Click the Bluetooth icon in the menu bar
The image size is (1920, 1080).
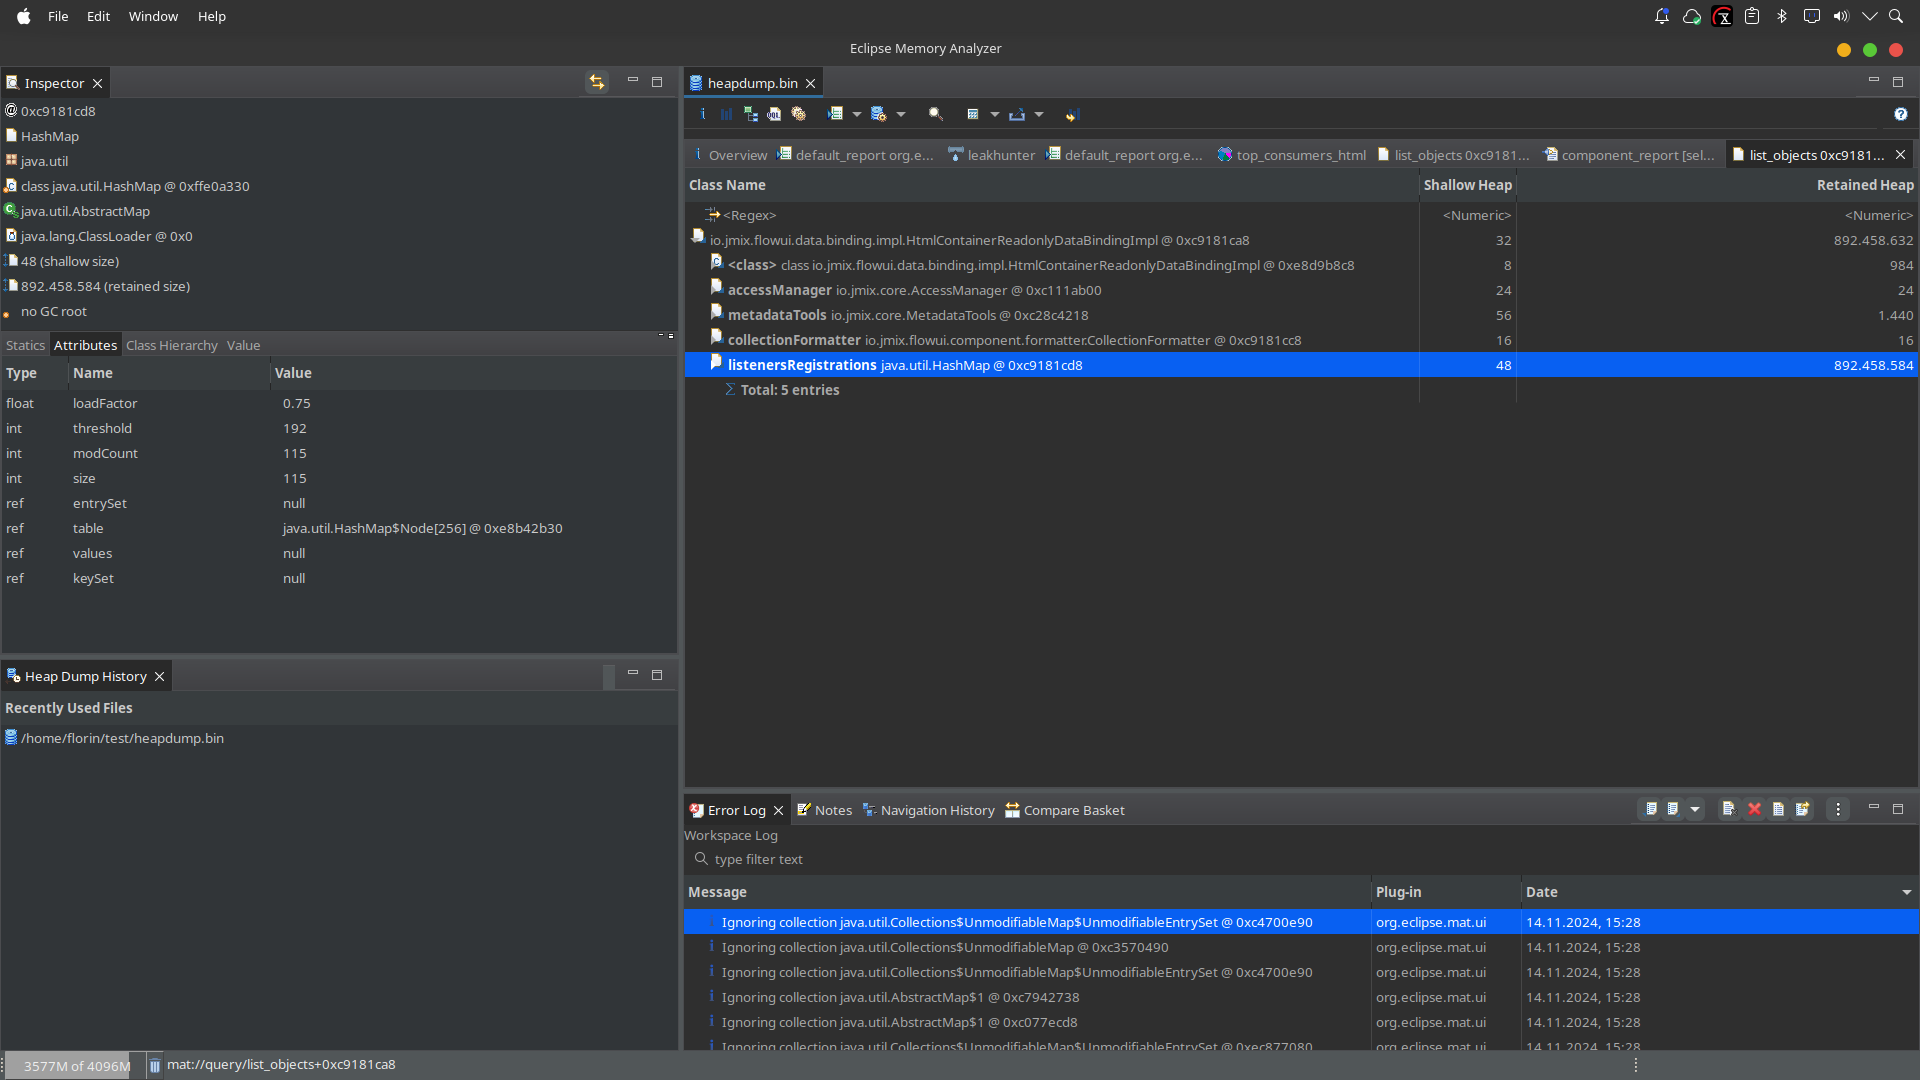point(1782,16)
